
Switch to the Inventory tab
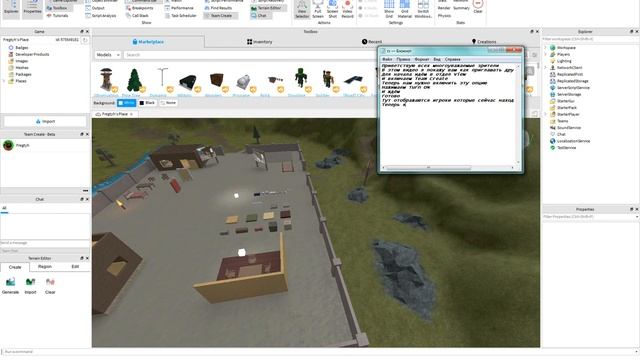(x=260, y=42)
